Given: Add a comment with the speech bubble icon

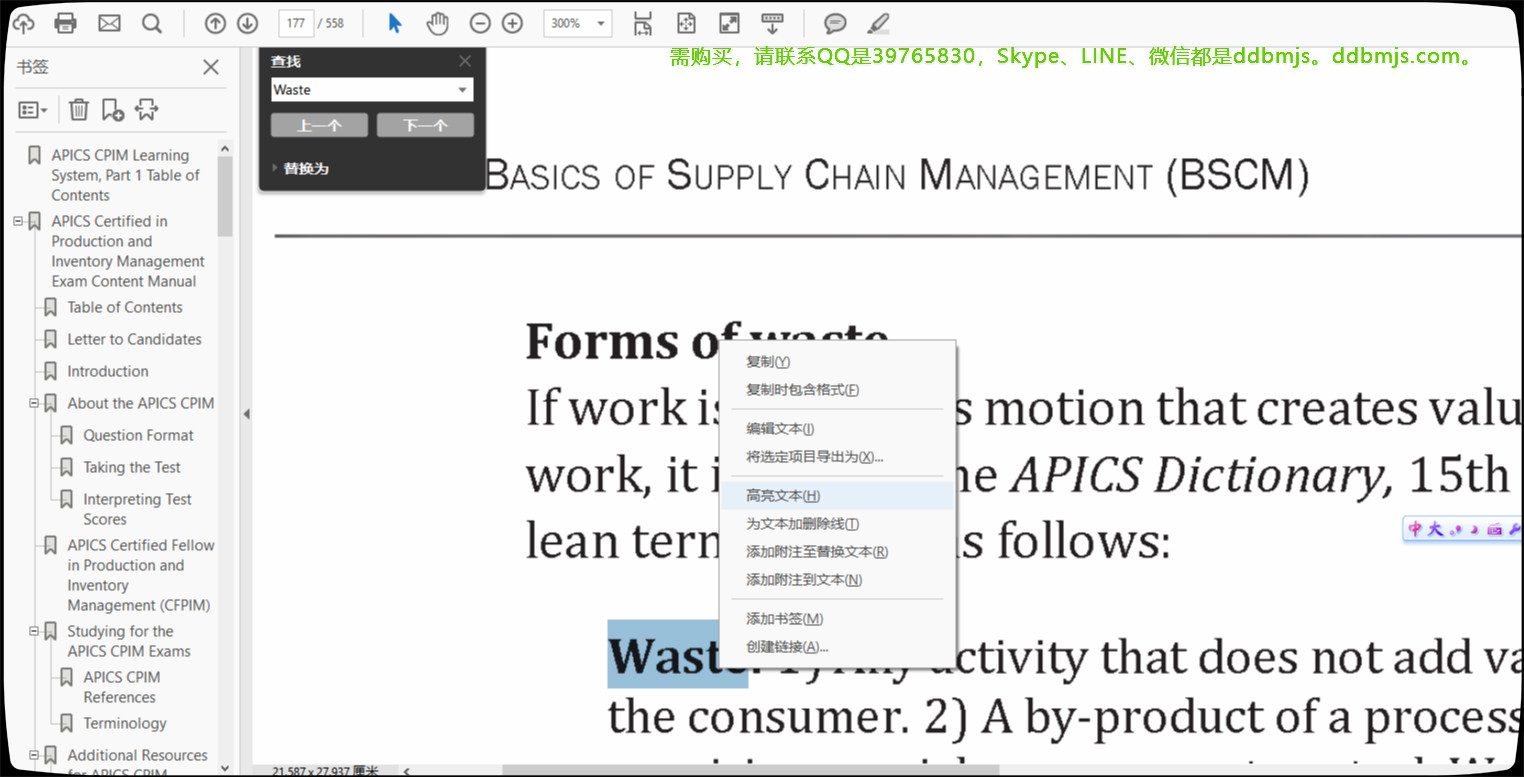Looking at the screenshot, I should click(x=835, y=23).
